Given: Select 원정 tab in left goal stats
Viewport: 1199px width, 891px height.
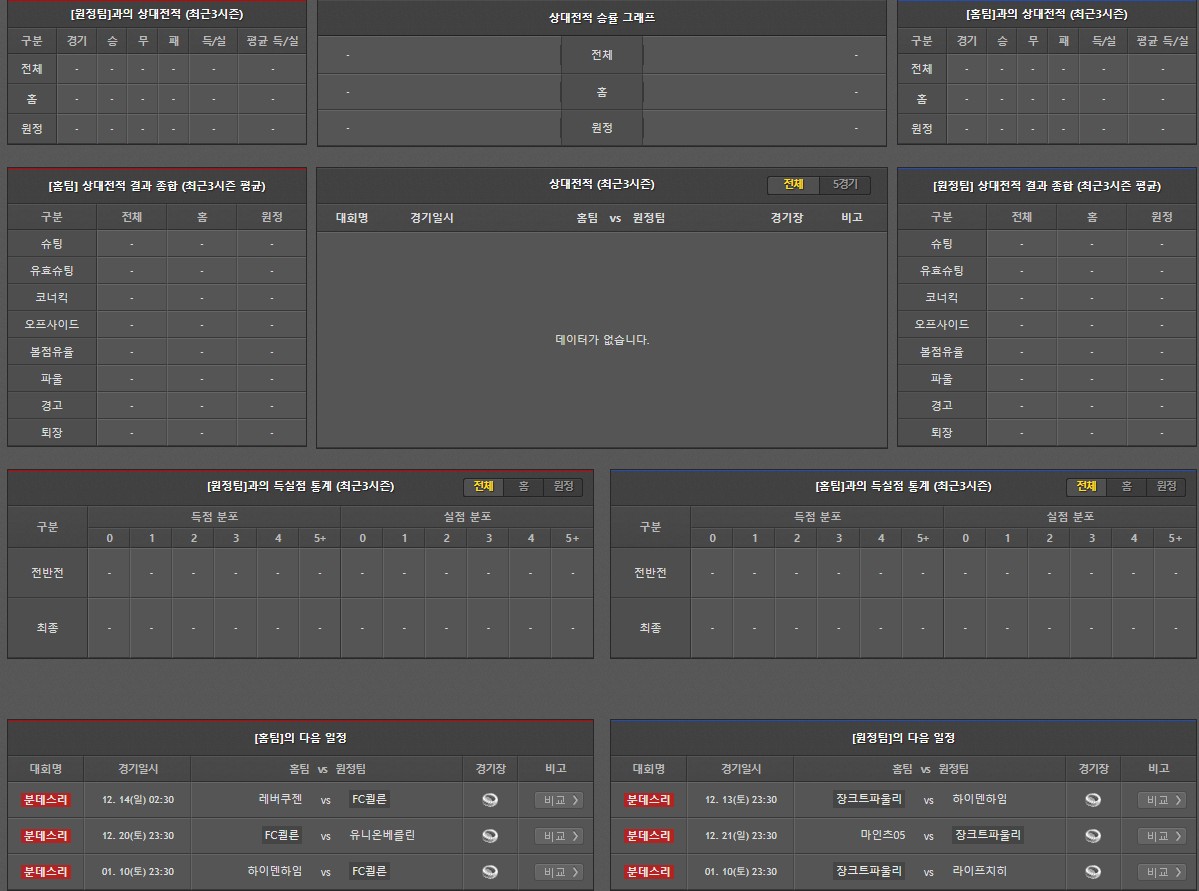Looking at the screenshot, I should 563,487.
